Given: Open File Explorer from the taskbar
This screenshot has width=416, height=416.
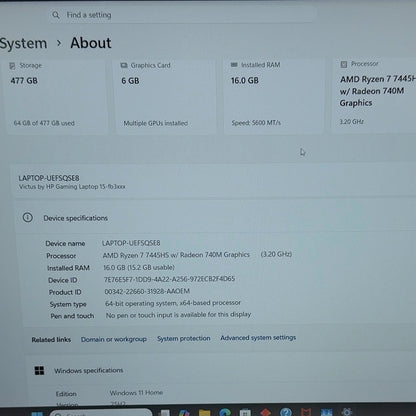Looking at the screenshot, I should [x=204, y=413].
